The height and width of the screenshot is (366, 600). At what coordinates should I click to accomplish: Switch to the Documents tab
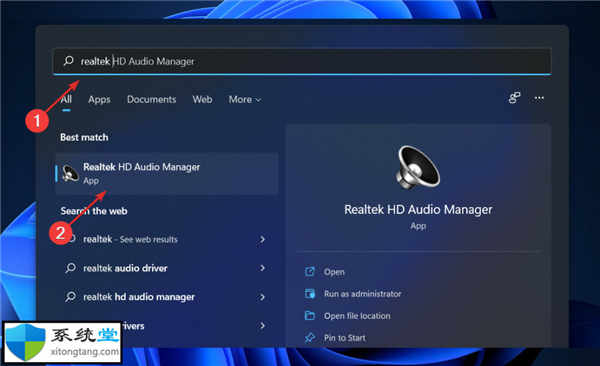pos(152,100)
